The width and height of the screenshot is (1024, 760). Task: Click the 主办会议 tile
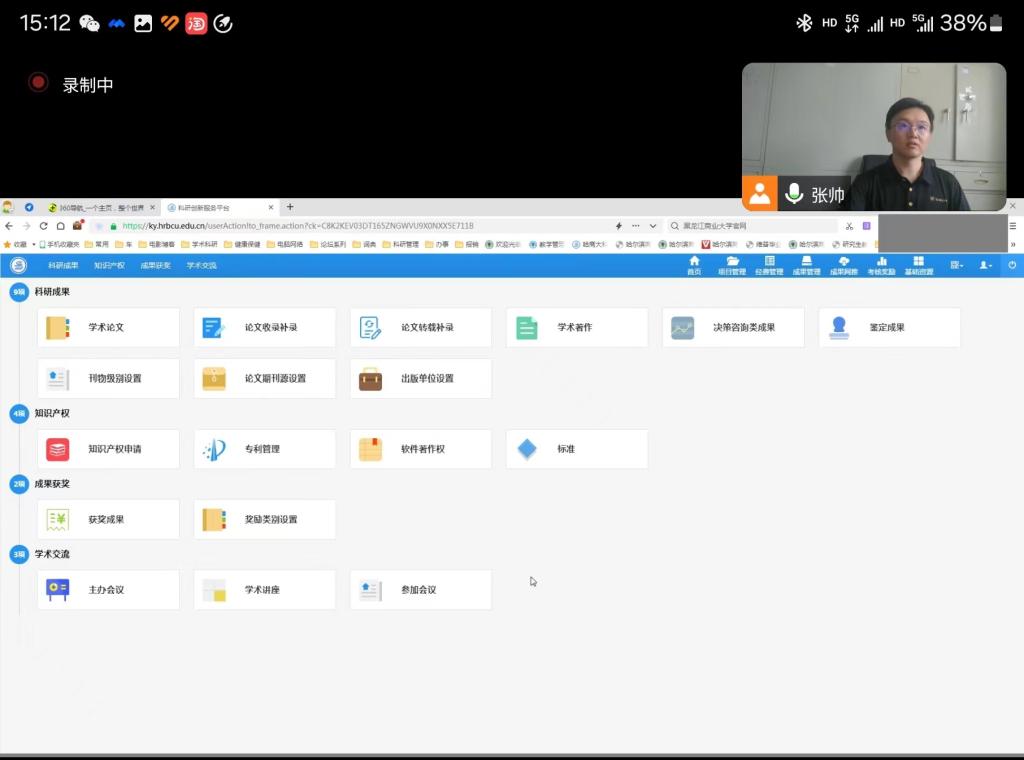(x=108, y=590)
